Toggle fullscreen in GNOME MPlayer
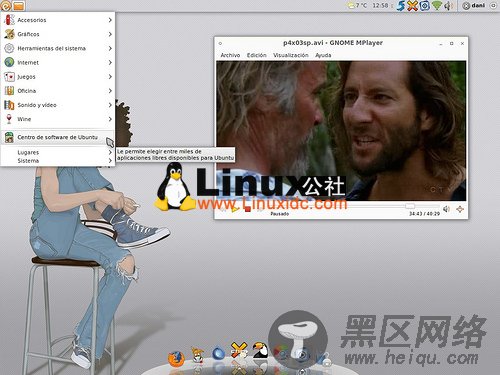 tap(460, 209)
